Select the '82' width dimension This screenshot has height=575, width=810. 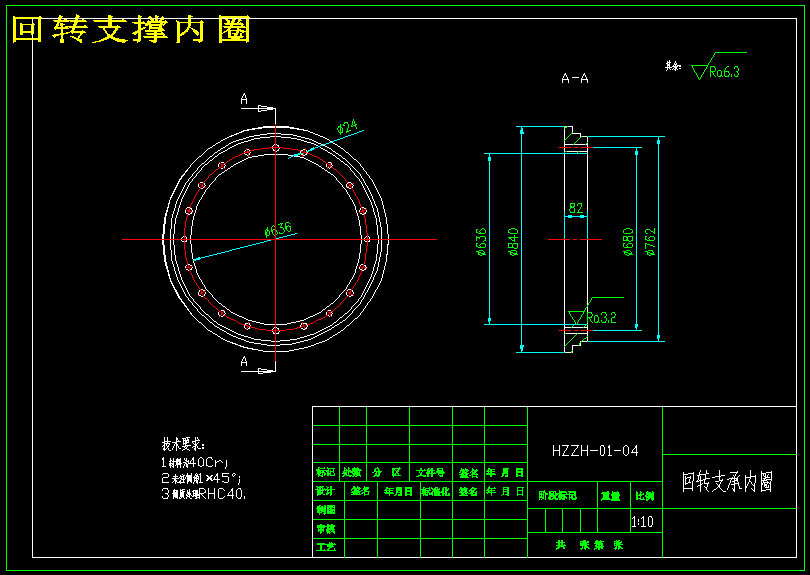tap(575, 208)
